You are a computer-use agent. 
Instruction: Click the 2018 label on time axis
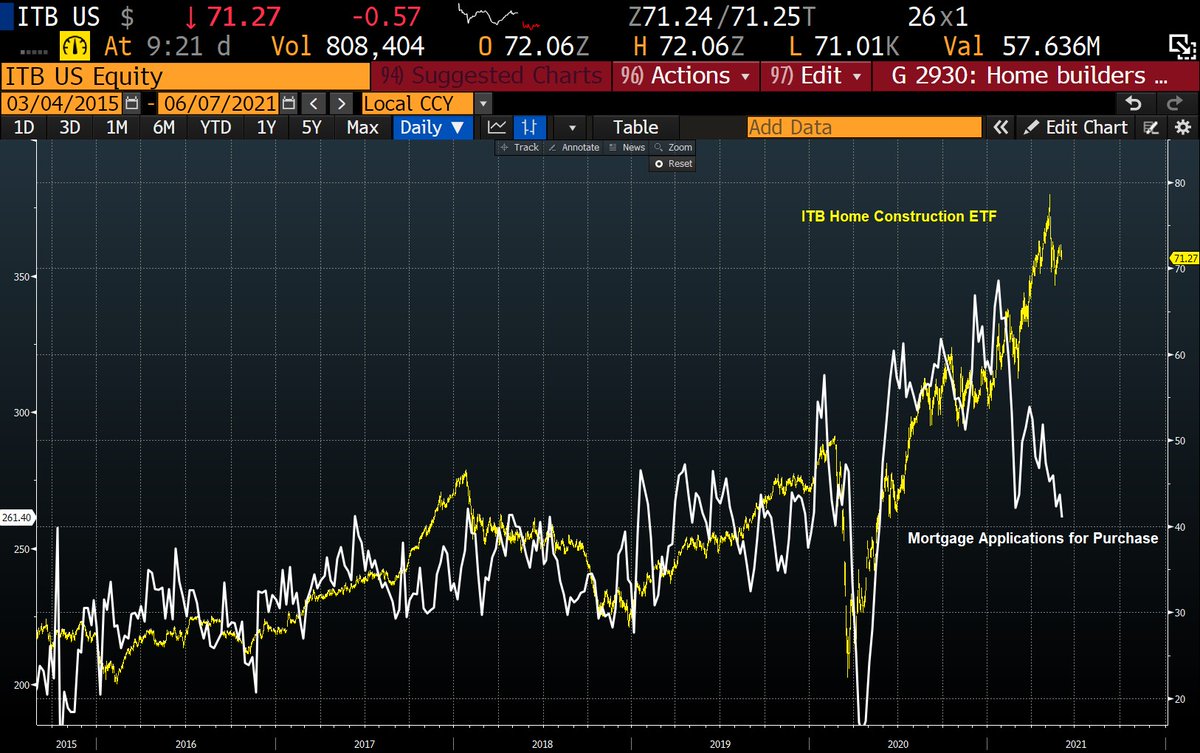coord(542,743)
